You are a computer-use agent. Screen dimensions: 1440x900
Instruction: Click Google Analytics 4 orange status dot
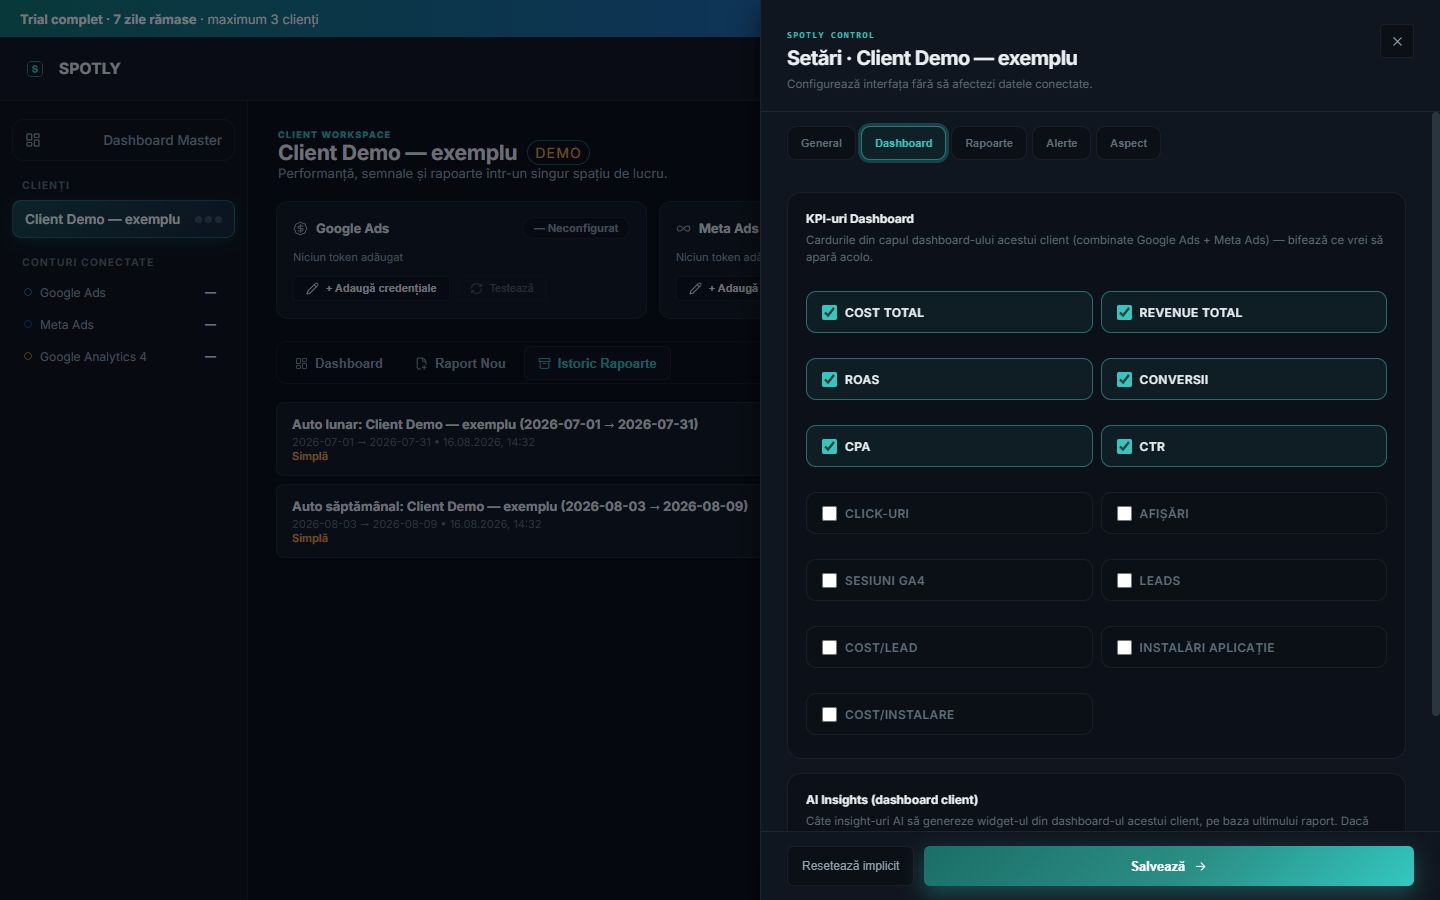(x=28, y=357)
